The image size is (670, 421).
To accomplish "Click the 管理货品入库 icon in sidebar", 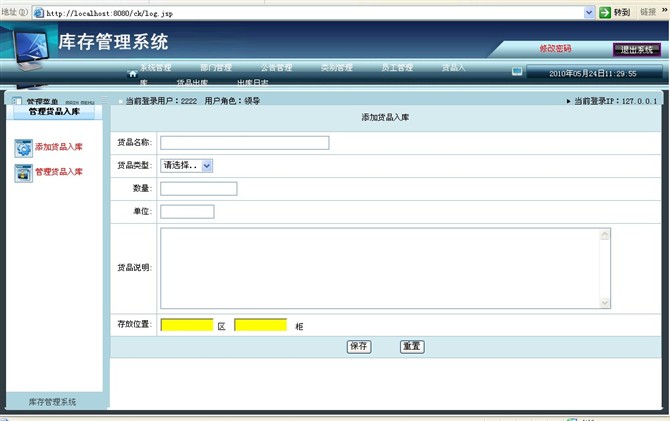I will pos(23,173).
